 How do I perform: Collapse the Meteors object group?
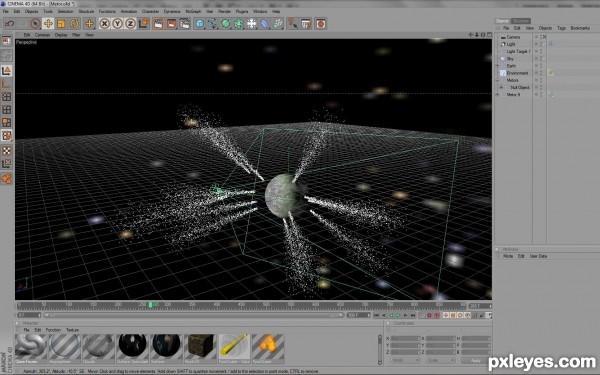point(497,80)
